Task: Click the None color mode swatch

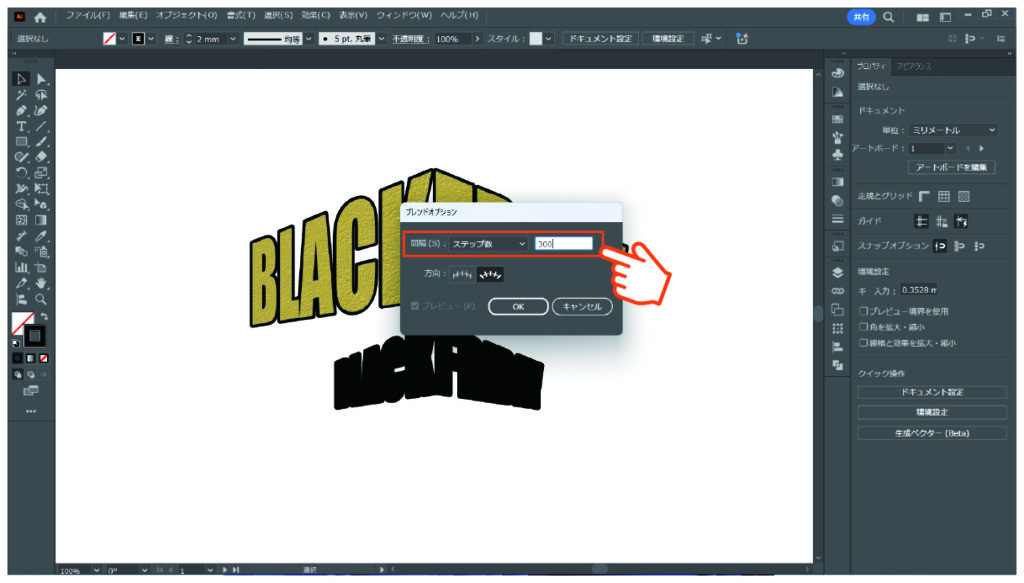Action: click(44, 358)
